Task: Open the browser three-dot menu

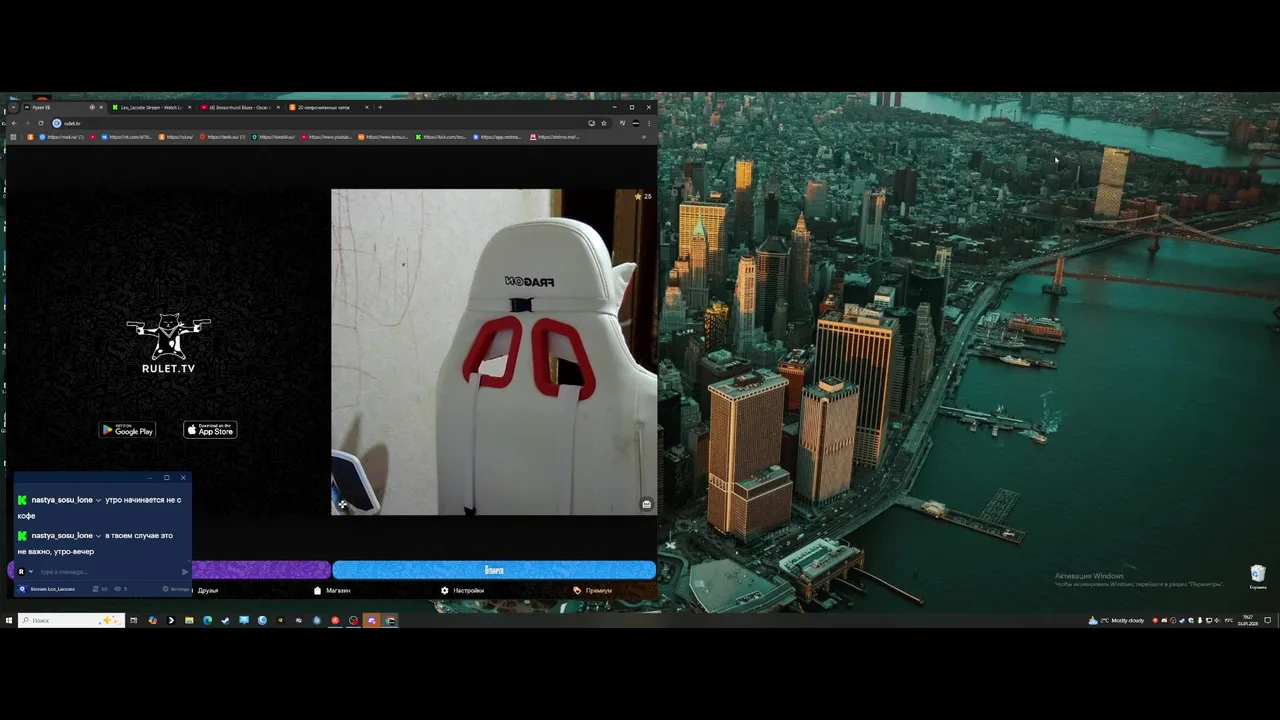Action: (x=649, y=123)
